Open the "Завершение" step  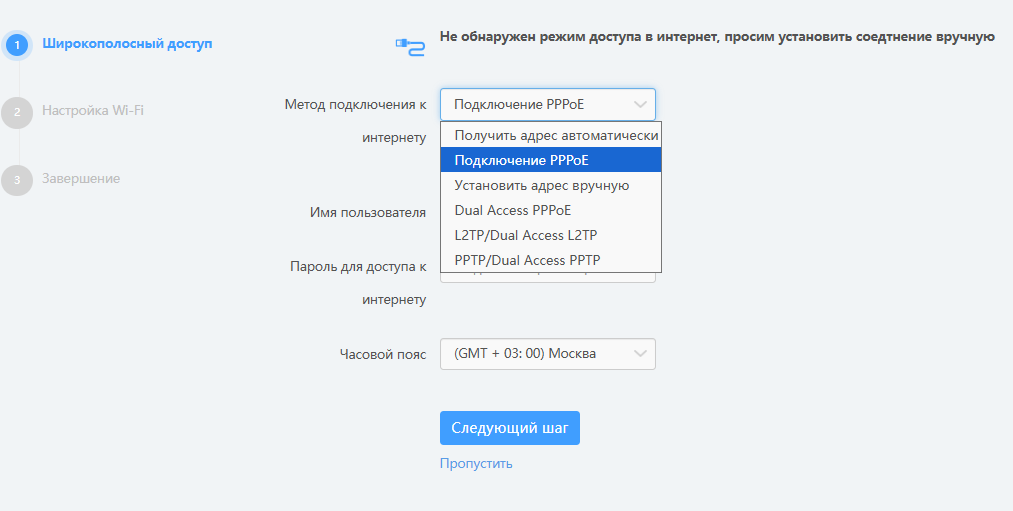click(81, 179)
